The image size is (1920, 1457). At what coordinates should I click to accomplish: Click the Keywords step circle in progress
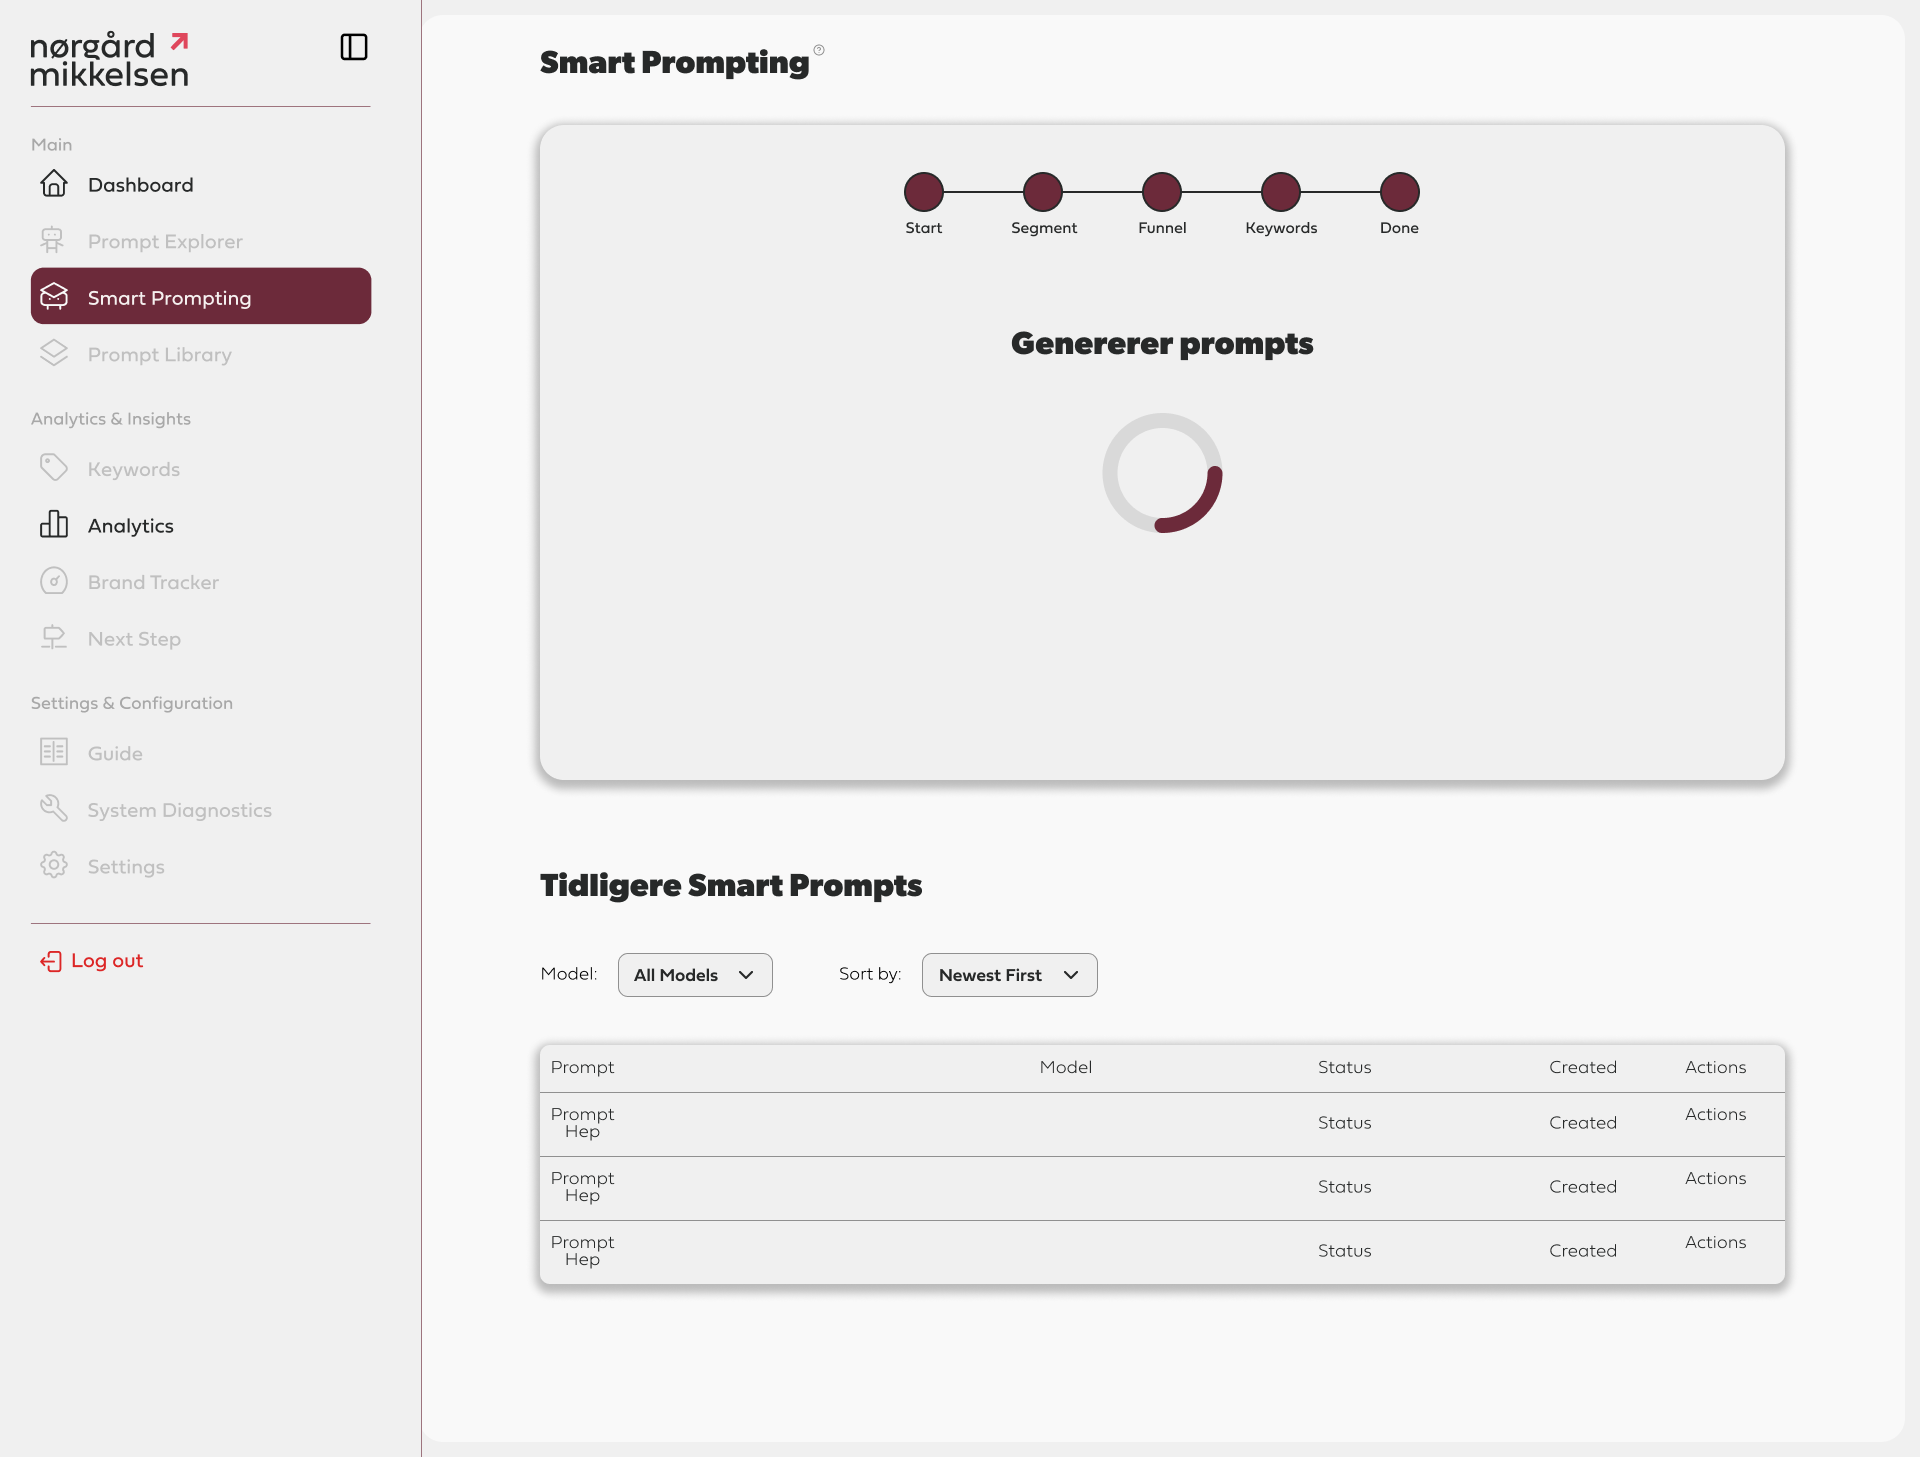click(1280, 192)
